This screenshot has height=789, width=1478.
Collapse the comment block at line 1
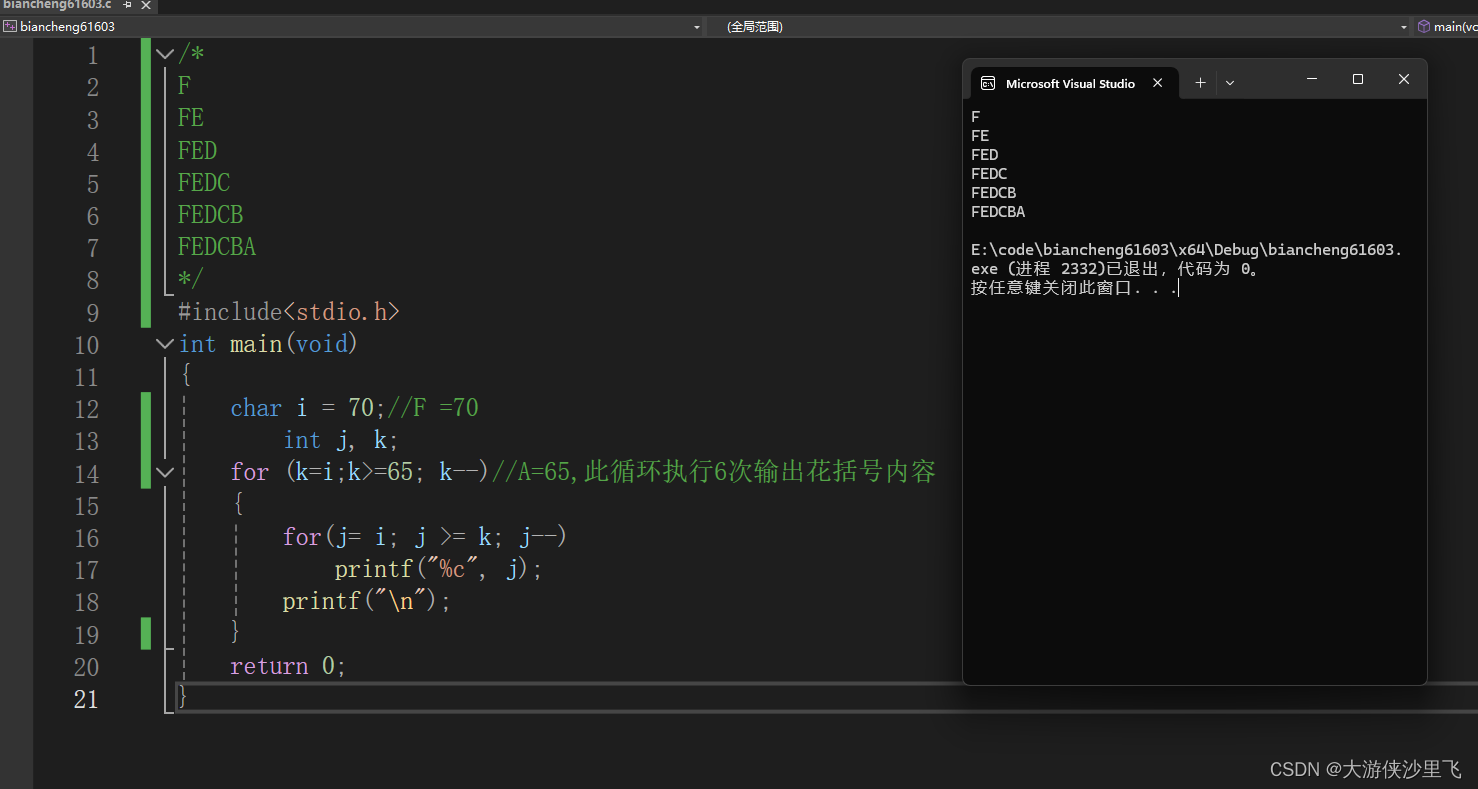[x=165, y=54]
